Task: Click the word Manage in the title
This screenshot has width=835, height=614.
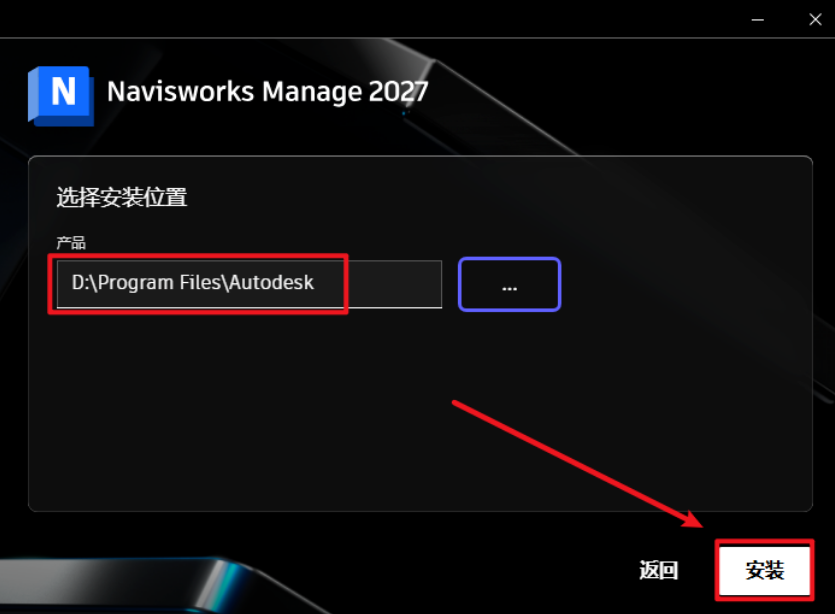Action: point(312,92)
